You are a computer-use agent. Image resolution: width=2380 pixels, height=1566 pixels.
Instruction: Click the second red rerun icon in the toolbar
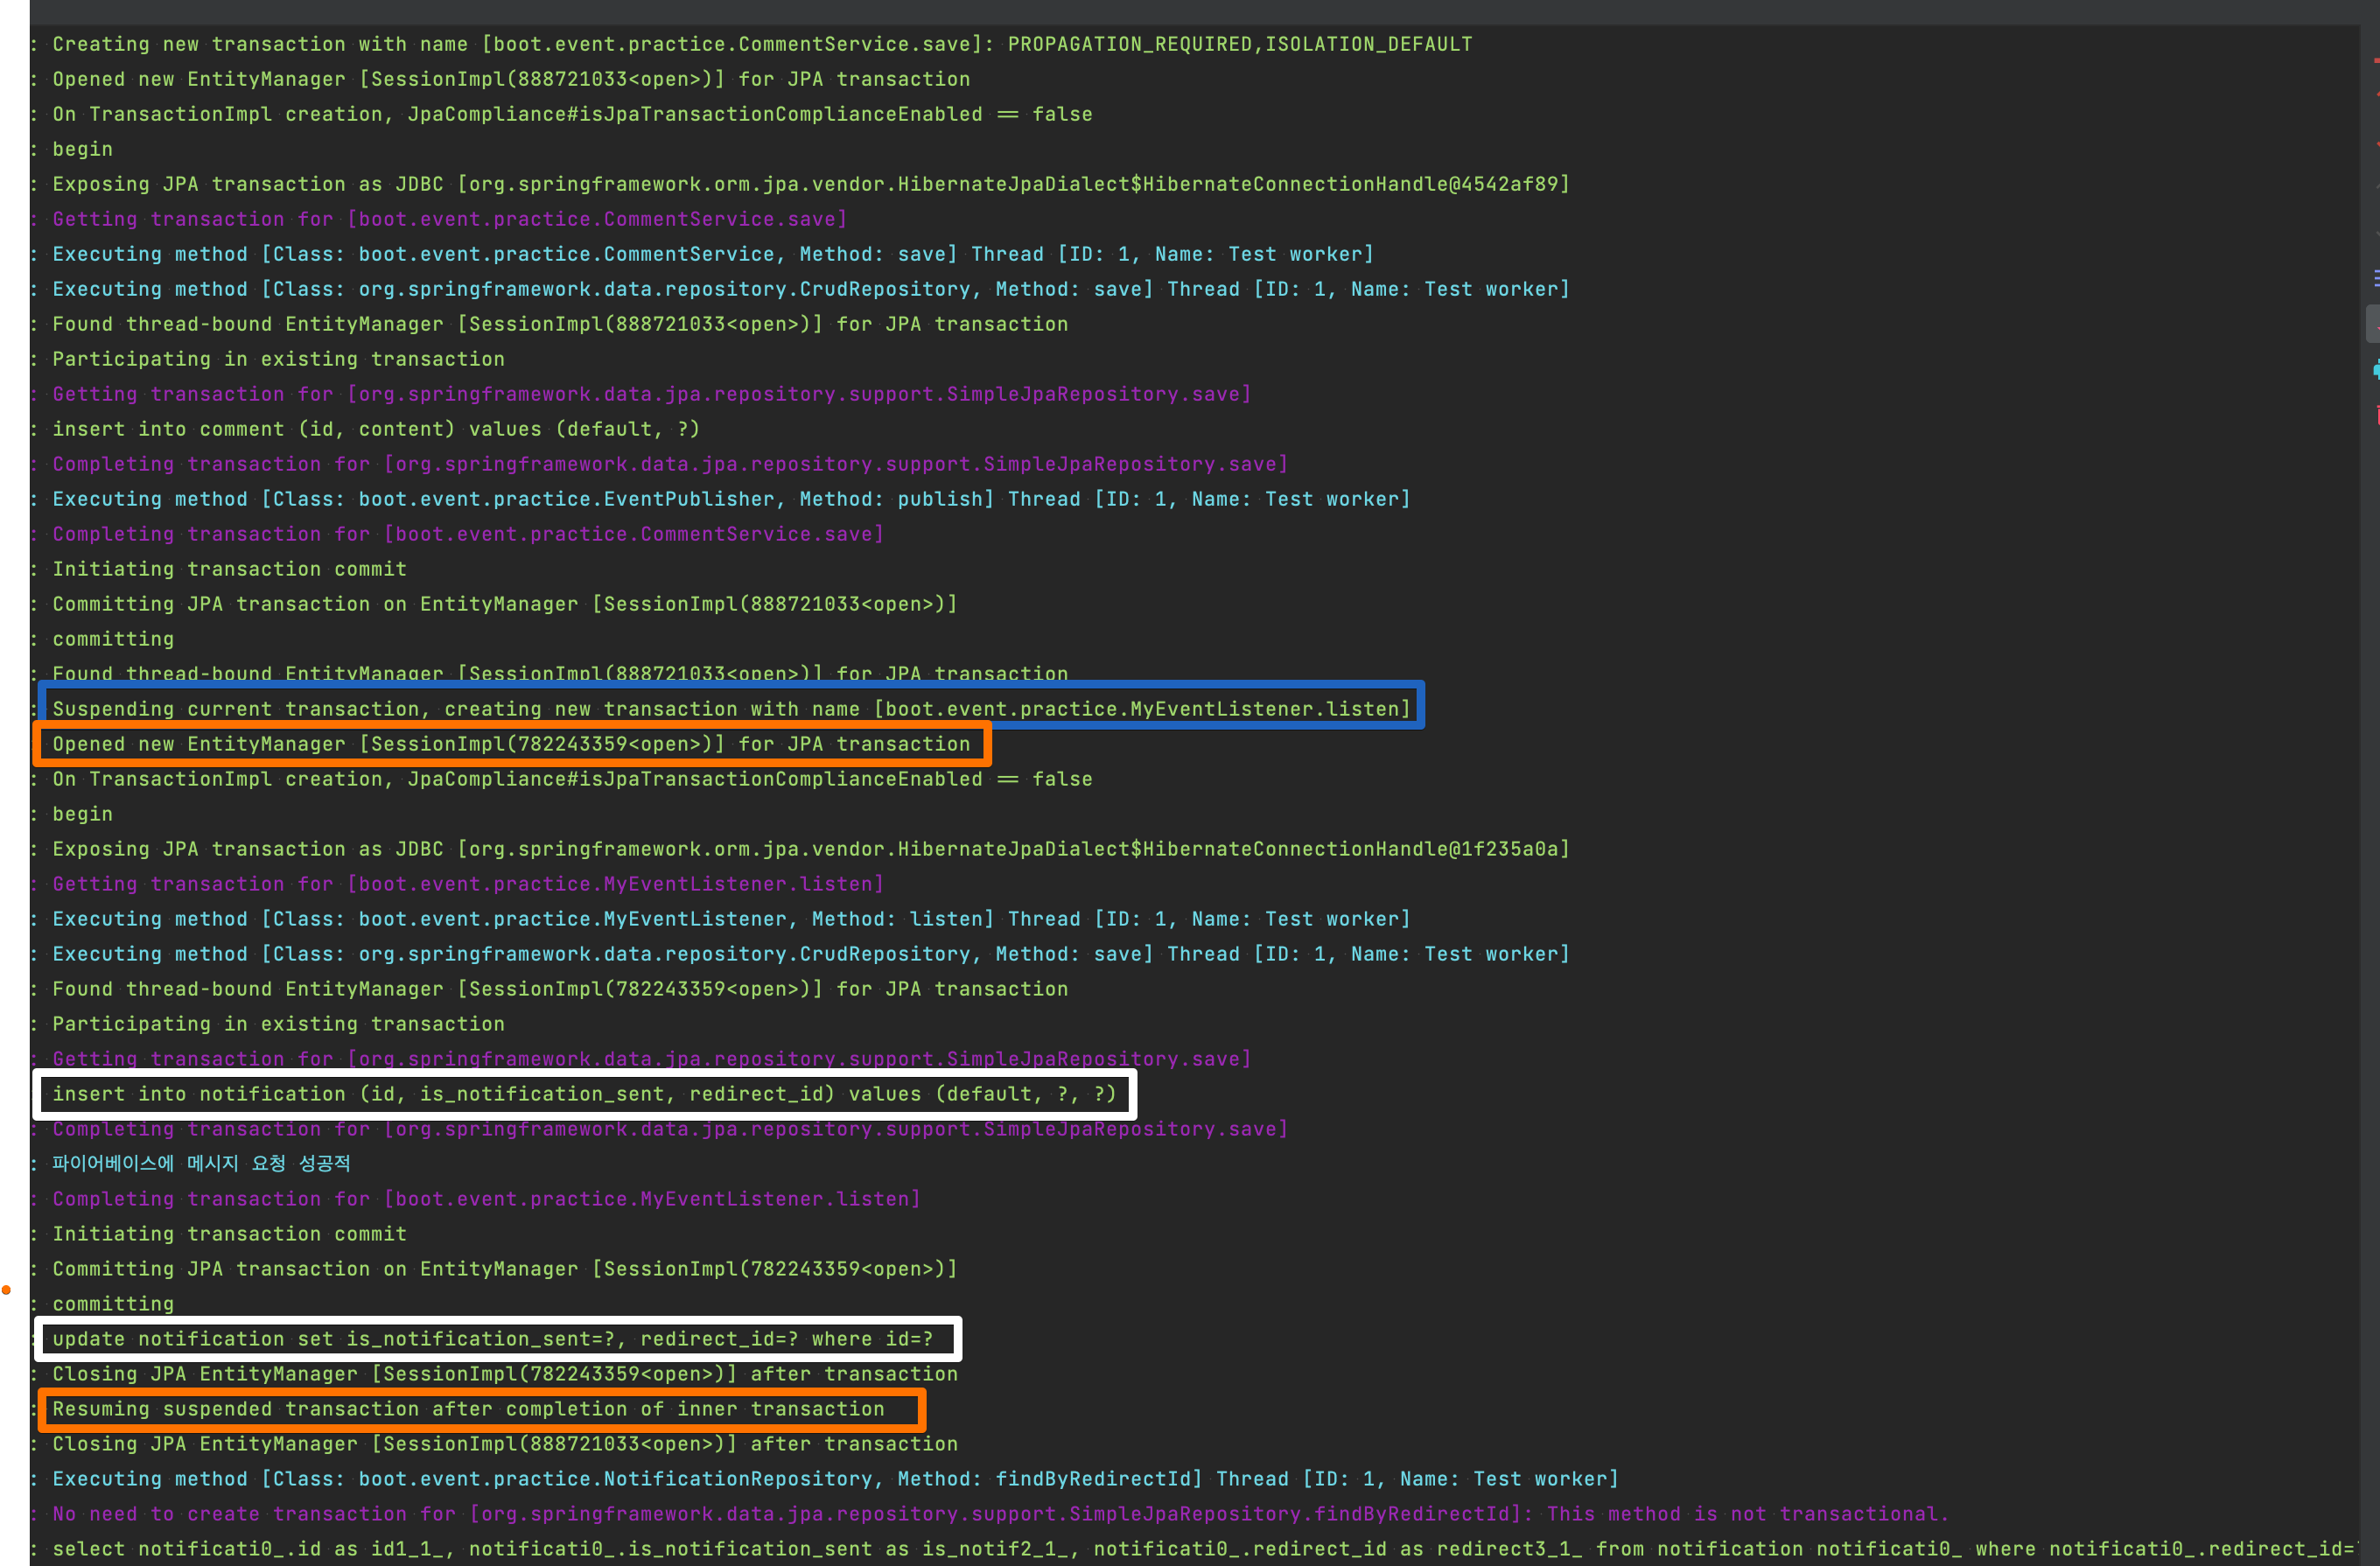[x=2377, y=144]
